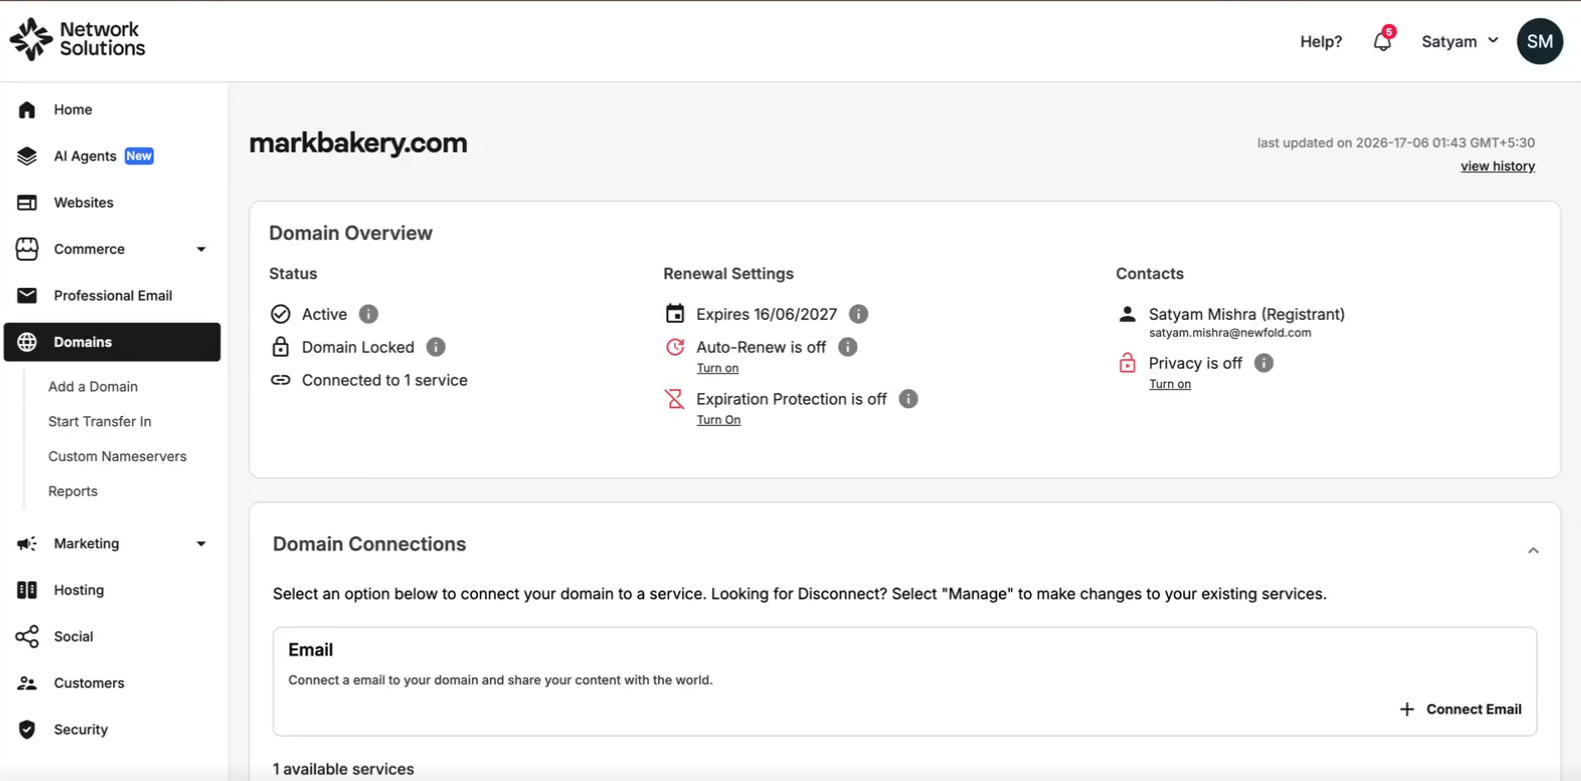
Task: Select Add a Domain submenu item
Action: 93,386
